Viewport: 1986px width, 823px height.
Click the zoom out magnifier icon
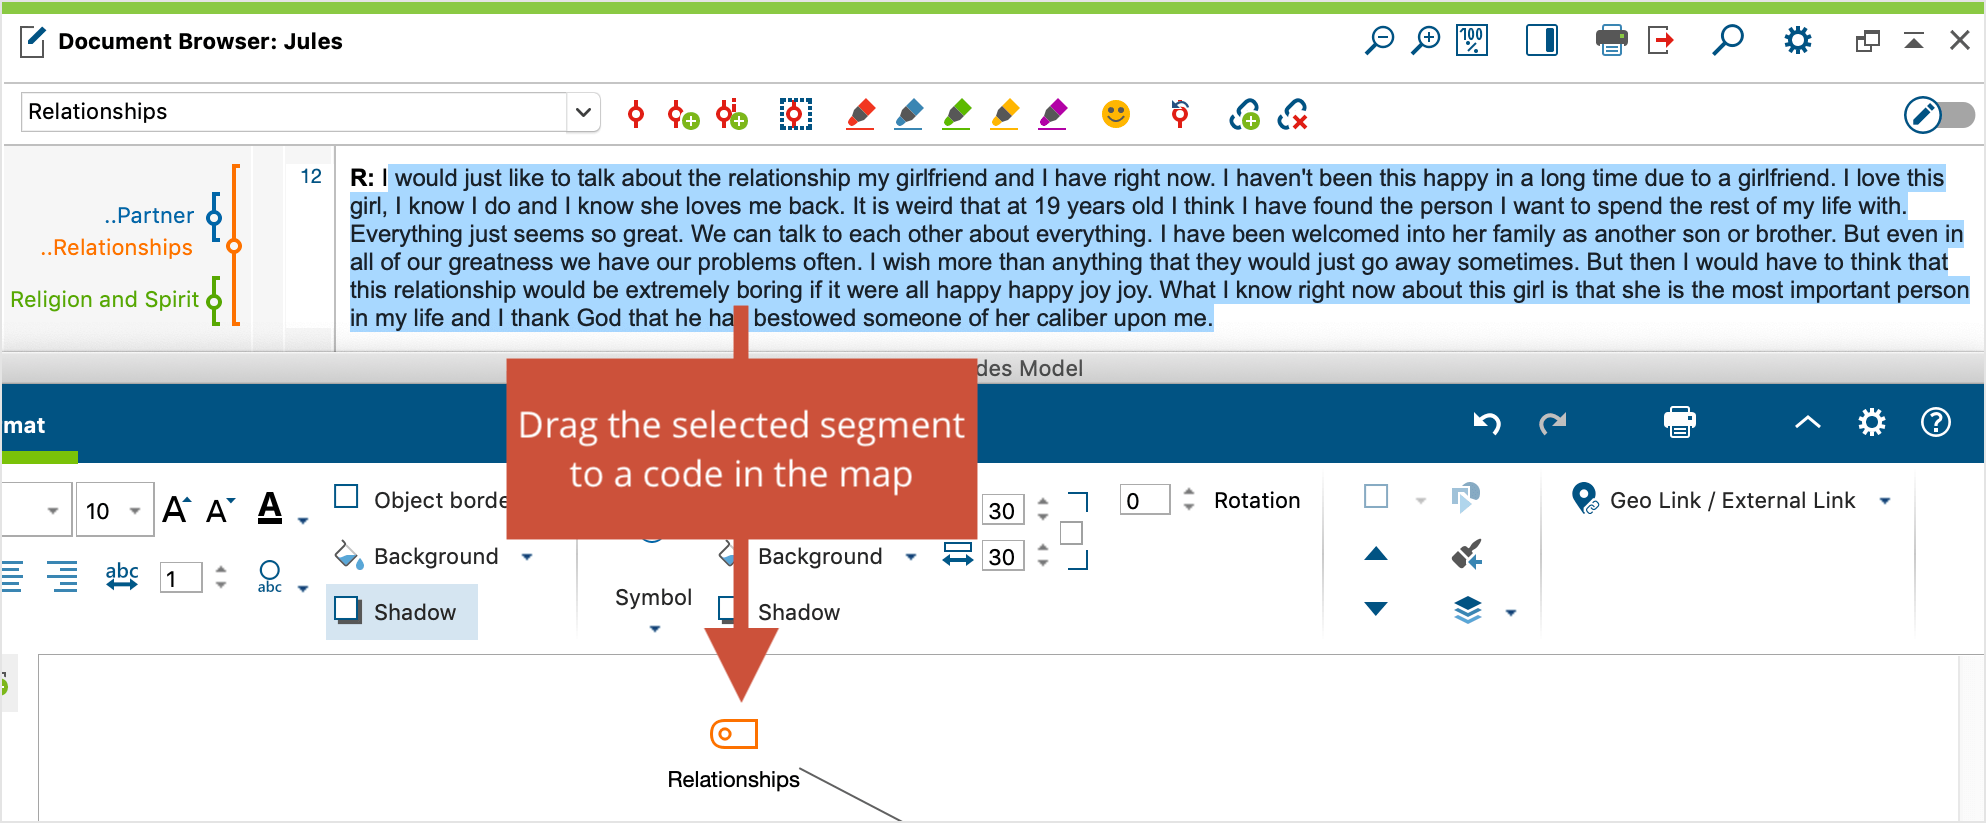1379,41
